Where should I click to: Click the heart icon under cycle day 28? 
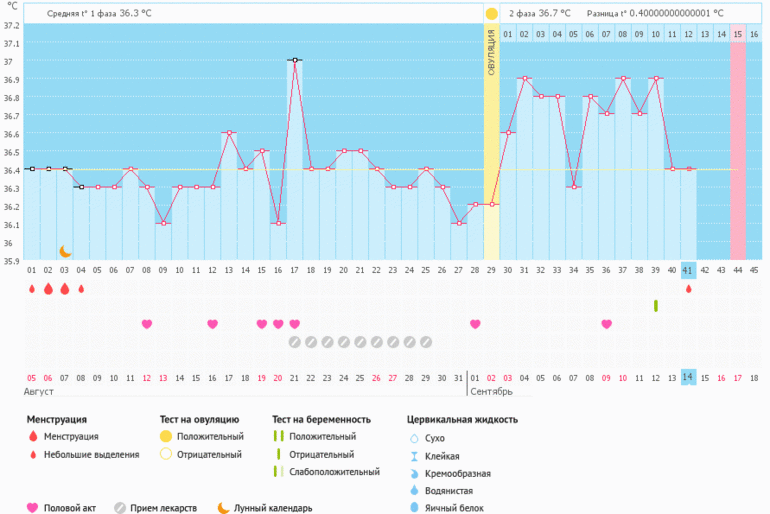(x=475, y=324)
